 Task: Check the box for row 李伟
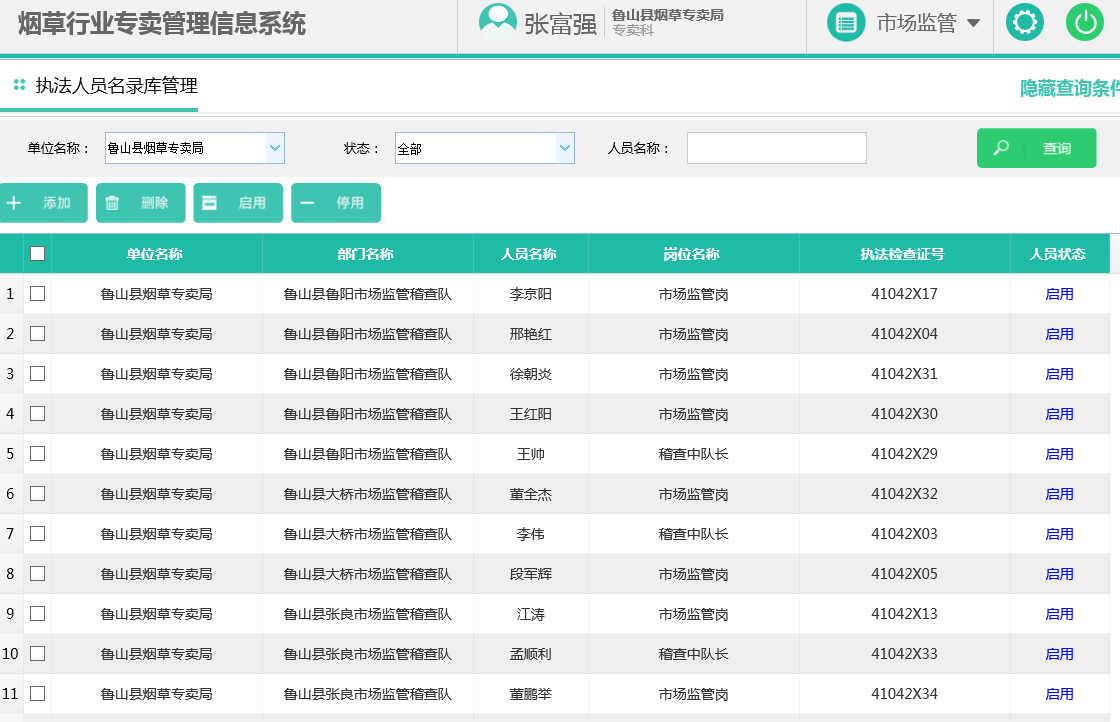(38, 533)
